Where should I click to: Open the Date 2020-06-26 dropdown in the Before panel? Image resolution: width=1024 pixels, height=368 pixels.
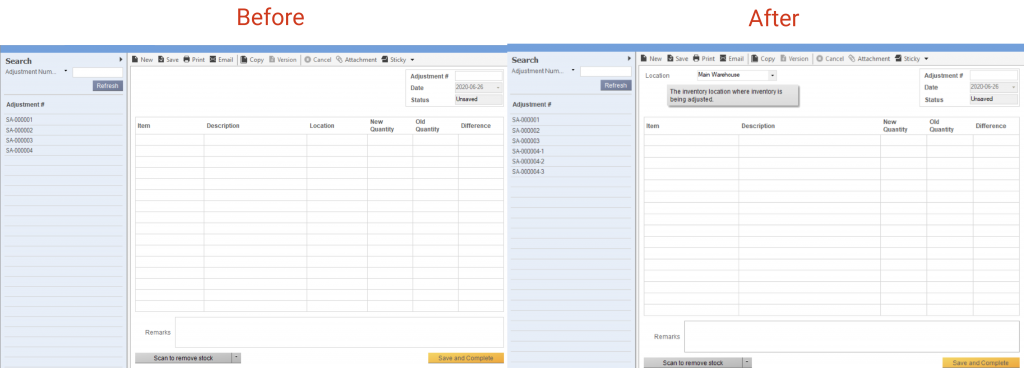coord(499,87)
